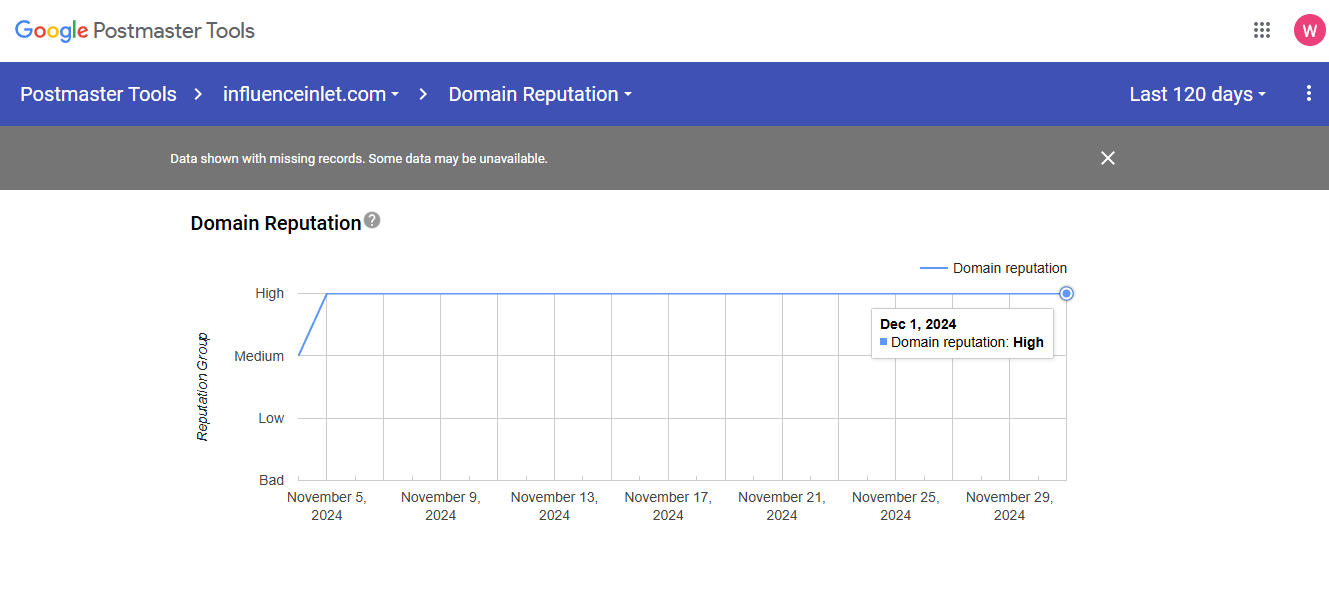This screenshot has height=590, width=1329.
Task: Click the breadcrumb chevron after Postmaster Tools
Action: coord(199,94)
